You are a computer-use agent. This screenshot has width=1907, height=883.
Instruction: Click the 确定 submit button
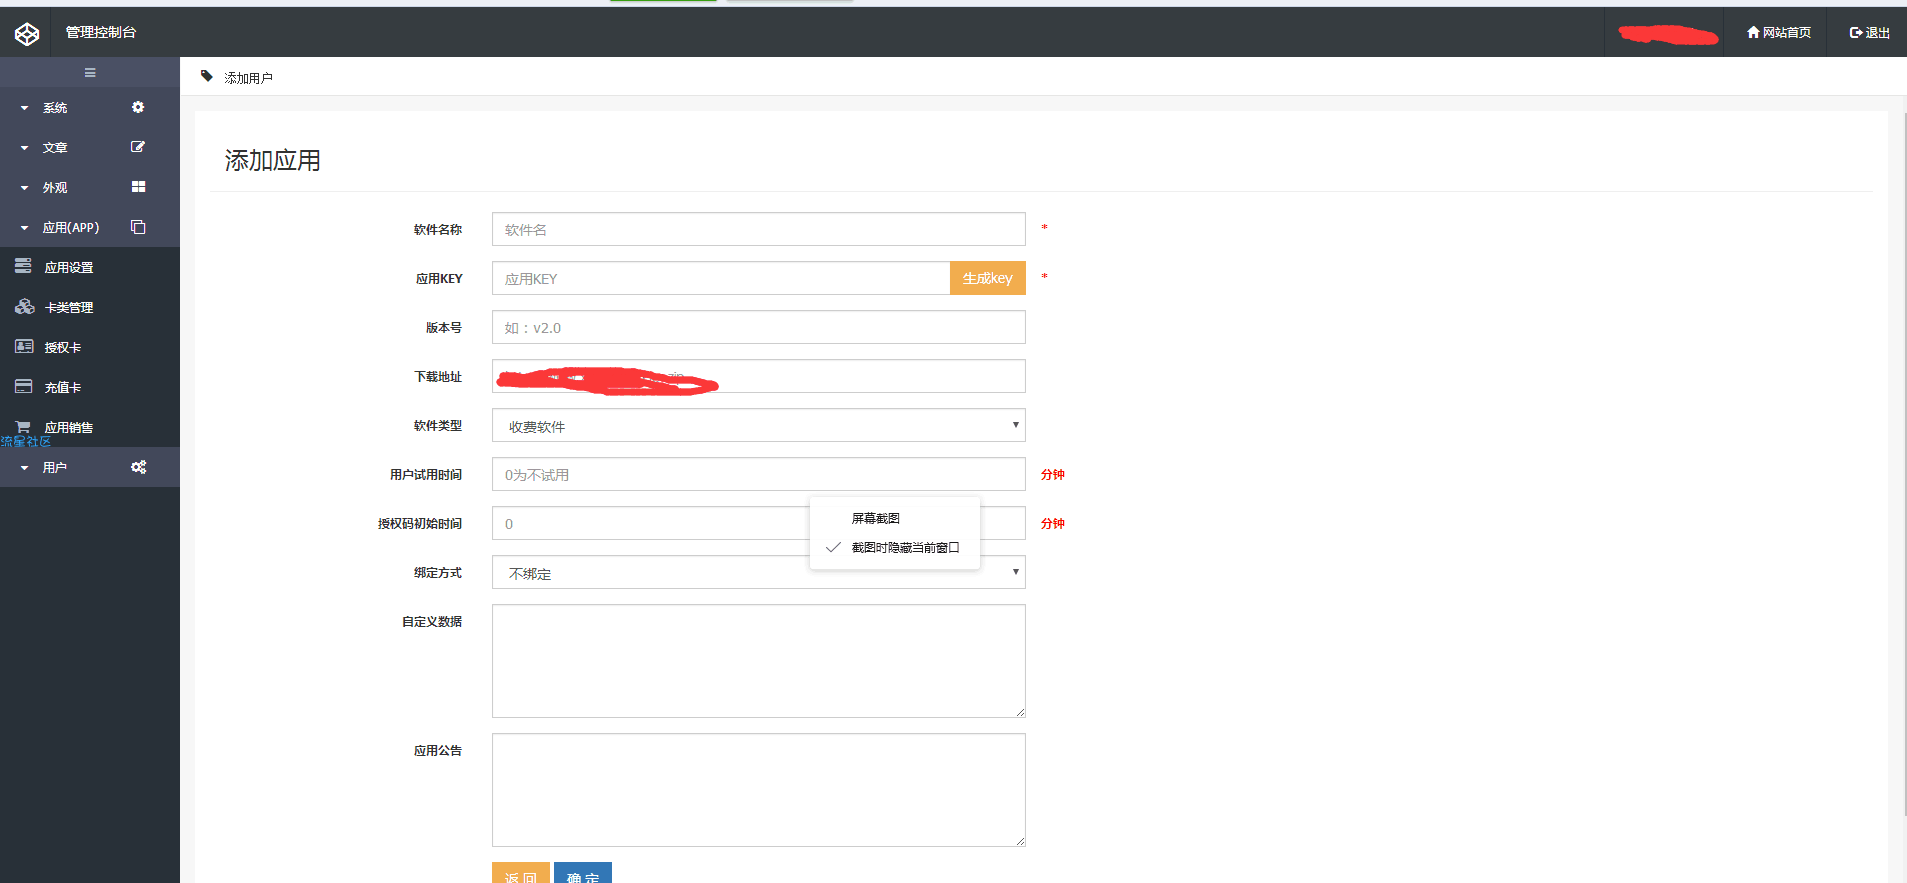(583, 873)
